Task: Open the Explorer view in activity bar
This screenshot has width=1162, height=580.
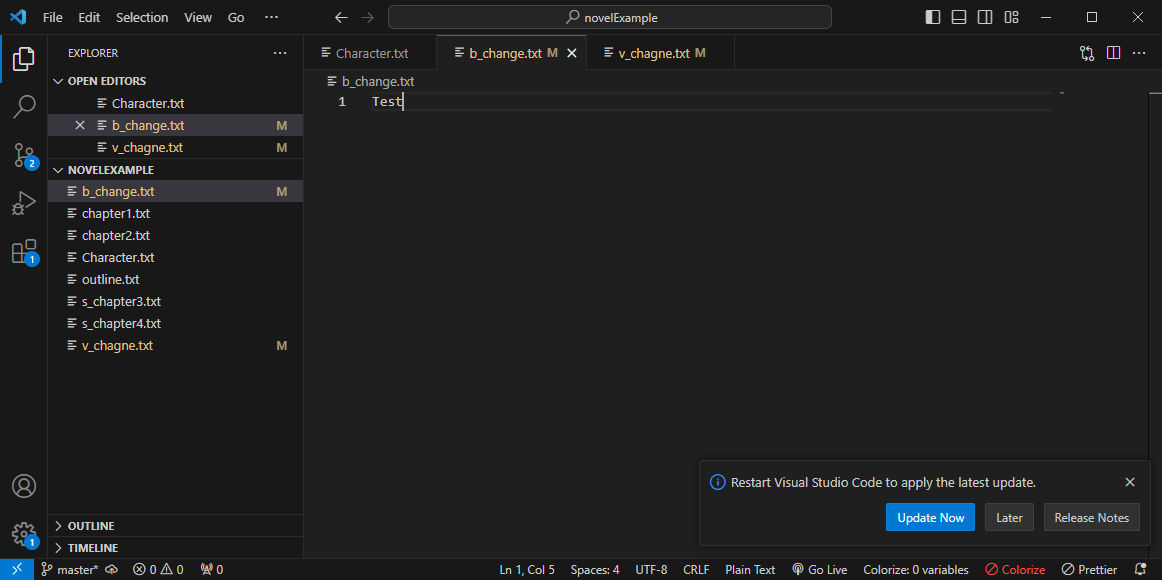Action: [24, 59]
